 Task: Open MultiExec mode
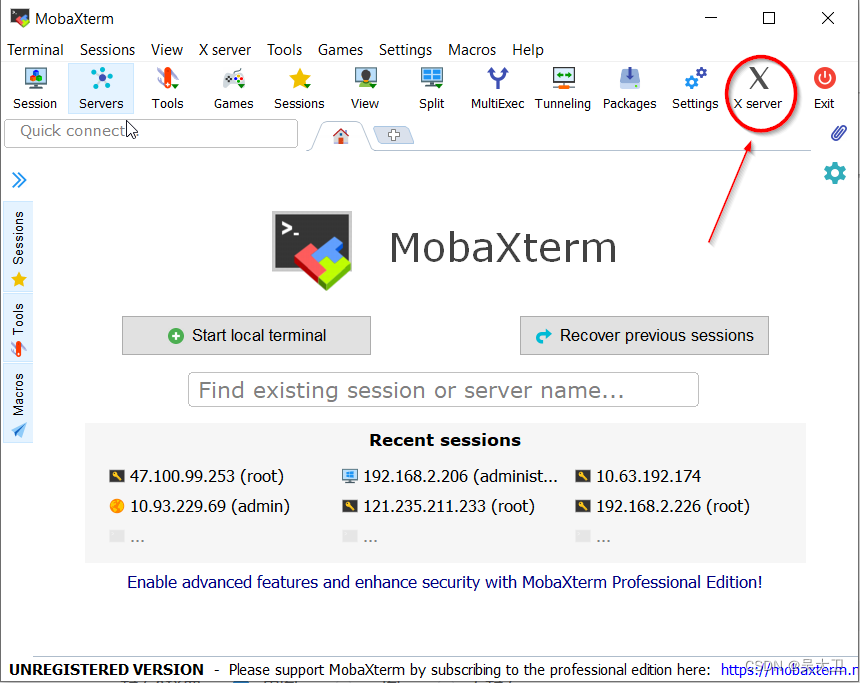click(497, 88)
